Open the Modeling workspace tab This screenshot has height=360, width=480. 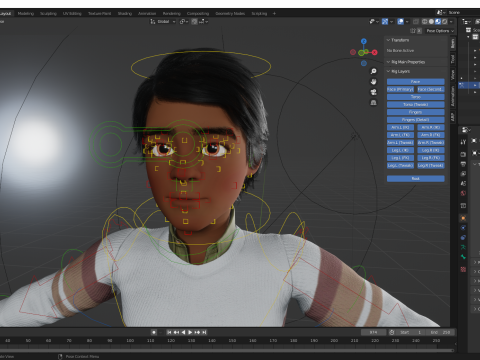tap(26, 14)
